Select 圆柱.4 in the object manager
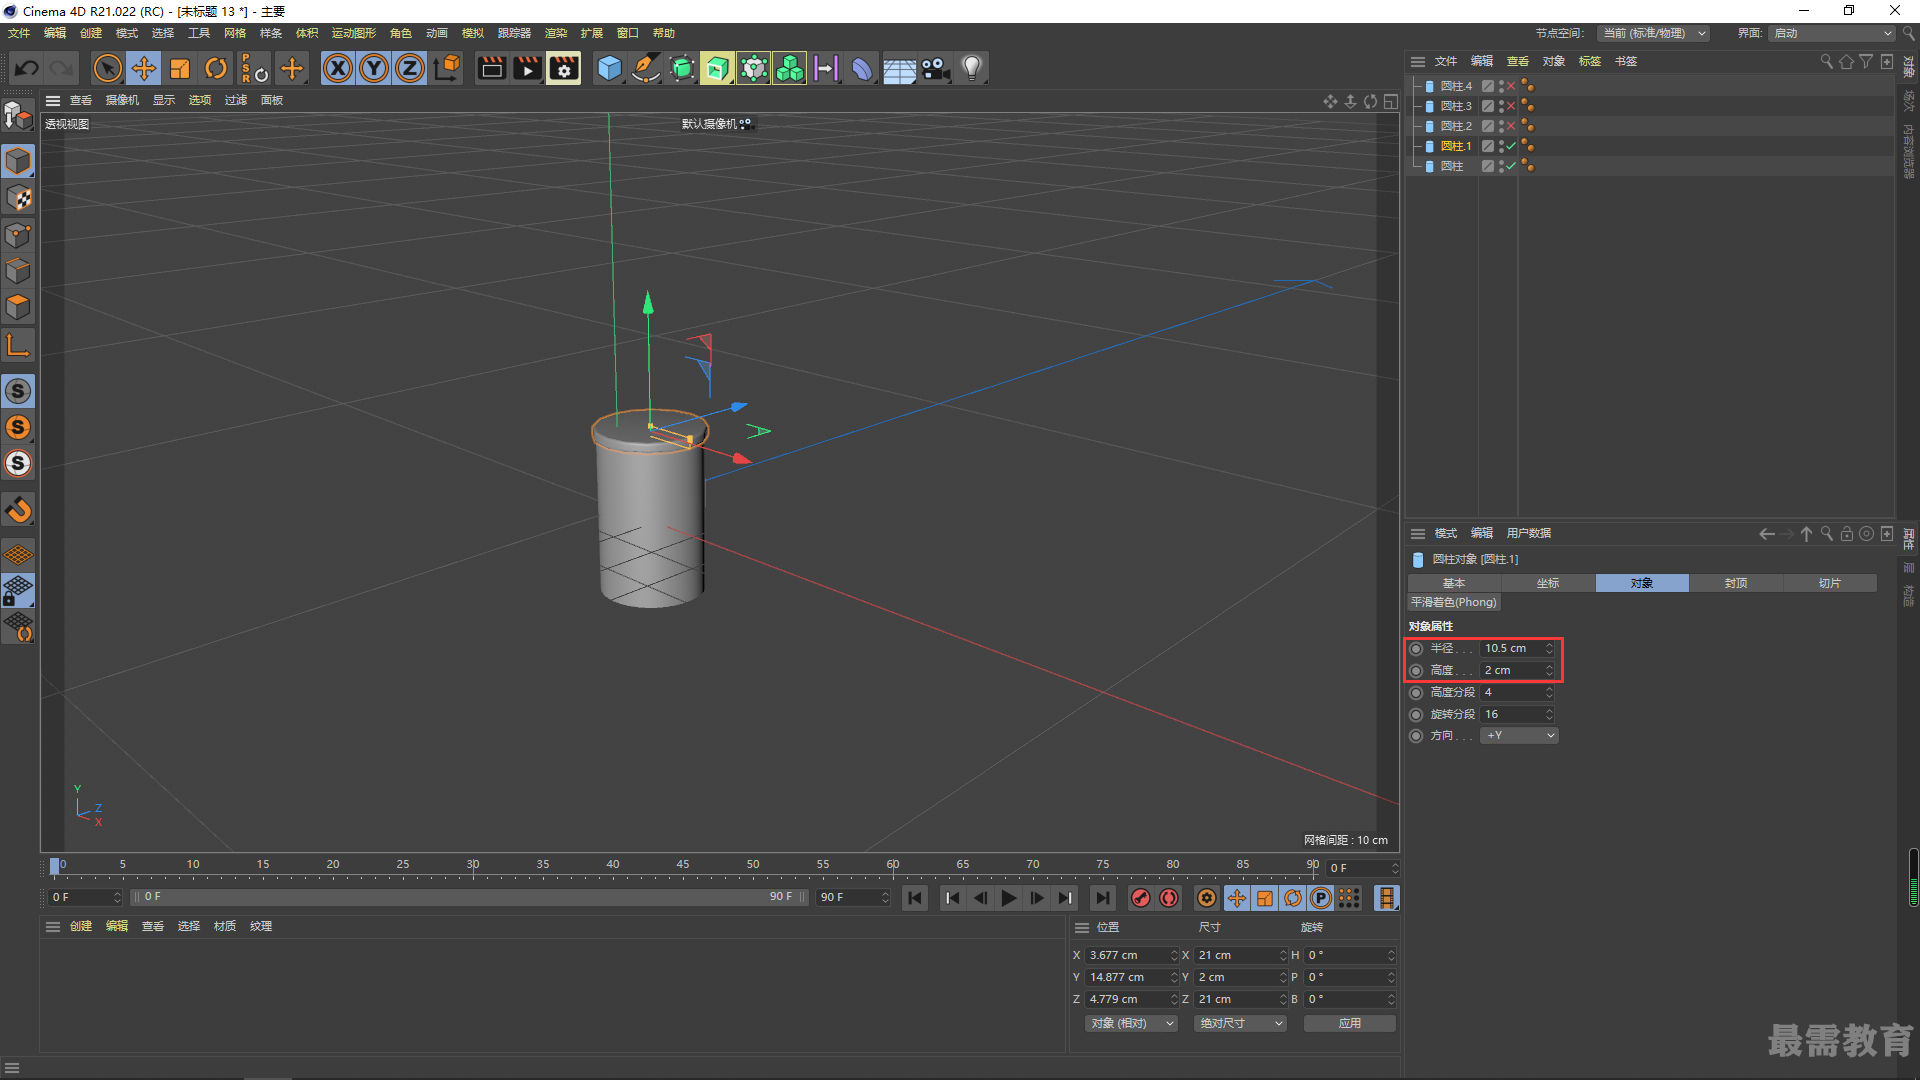 1456,86
